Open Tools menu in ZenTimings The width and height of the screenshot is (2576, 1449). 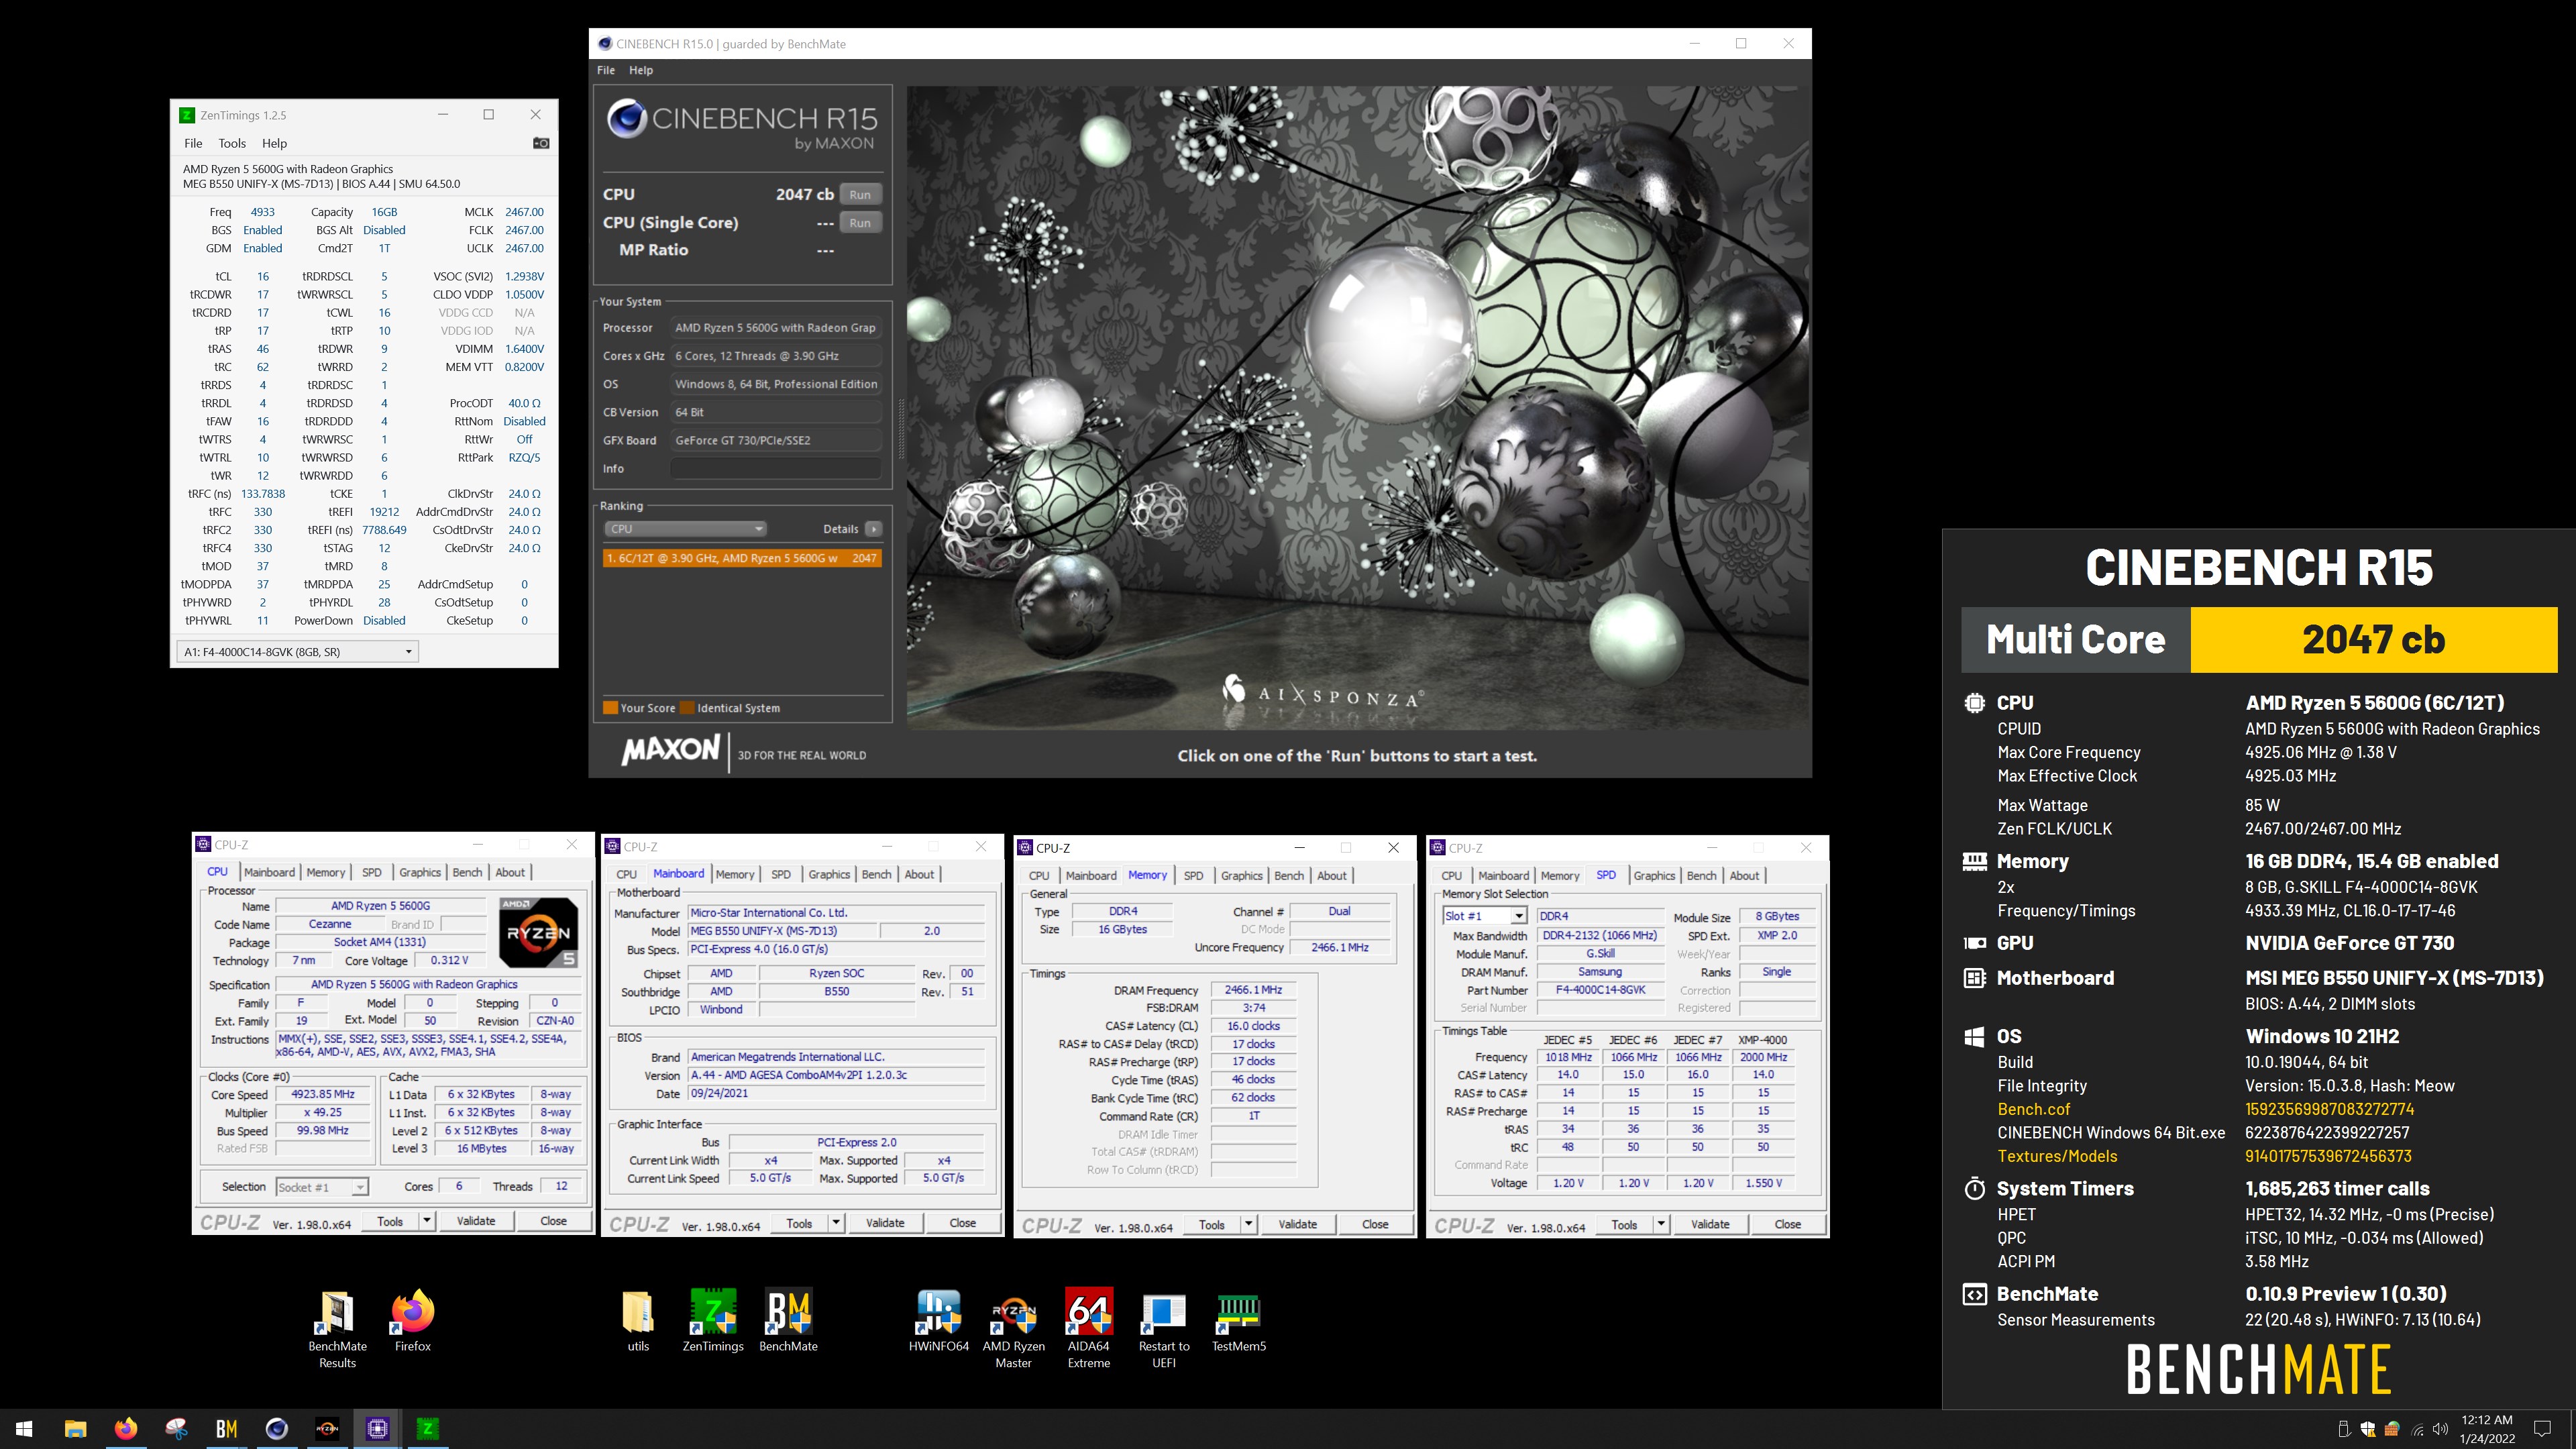(x=232, y=143)
